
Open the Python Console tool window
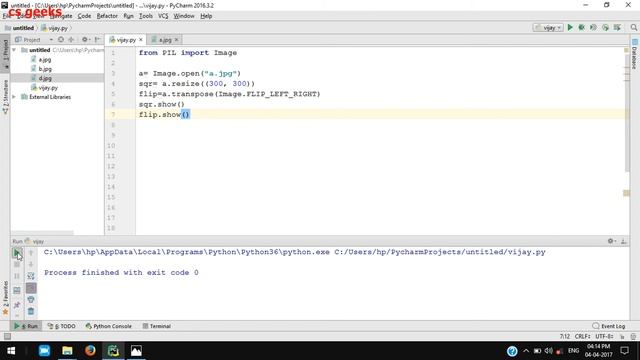click(x=109, y=326)
